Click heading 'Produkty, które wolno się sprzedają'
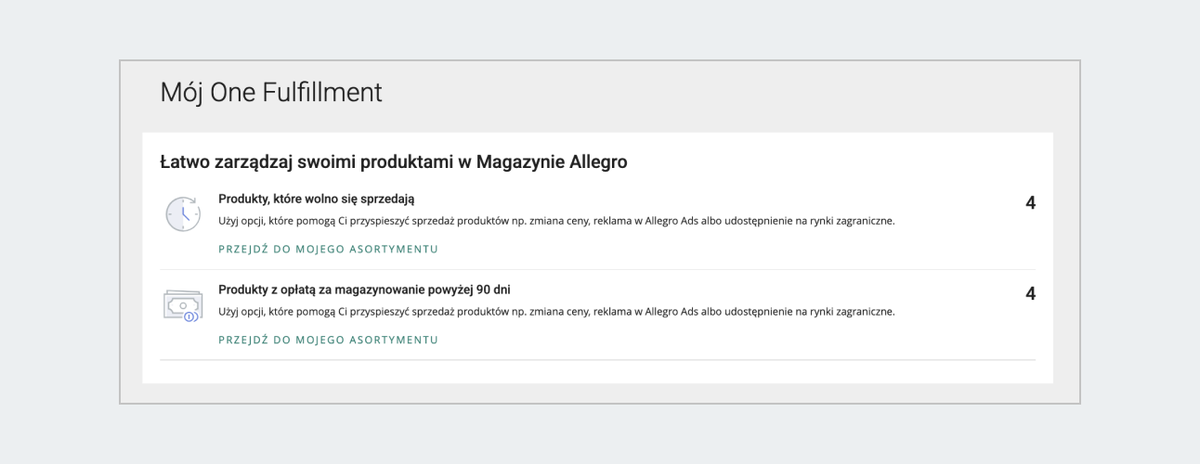 pos(316,199)
